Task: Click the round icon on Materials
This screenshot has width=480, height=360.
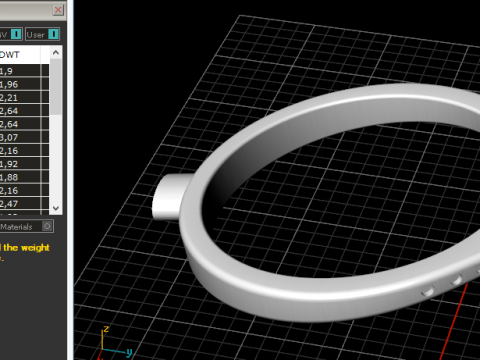Action: 47,226
